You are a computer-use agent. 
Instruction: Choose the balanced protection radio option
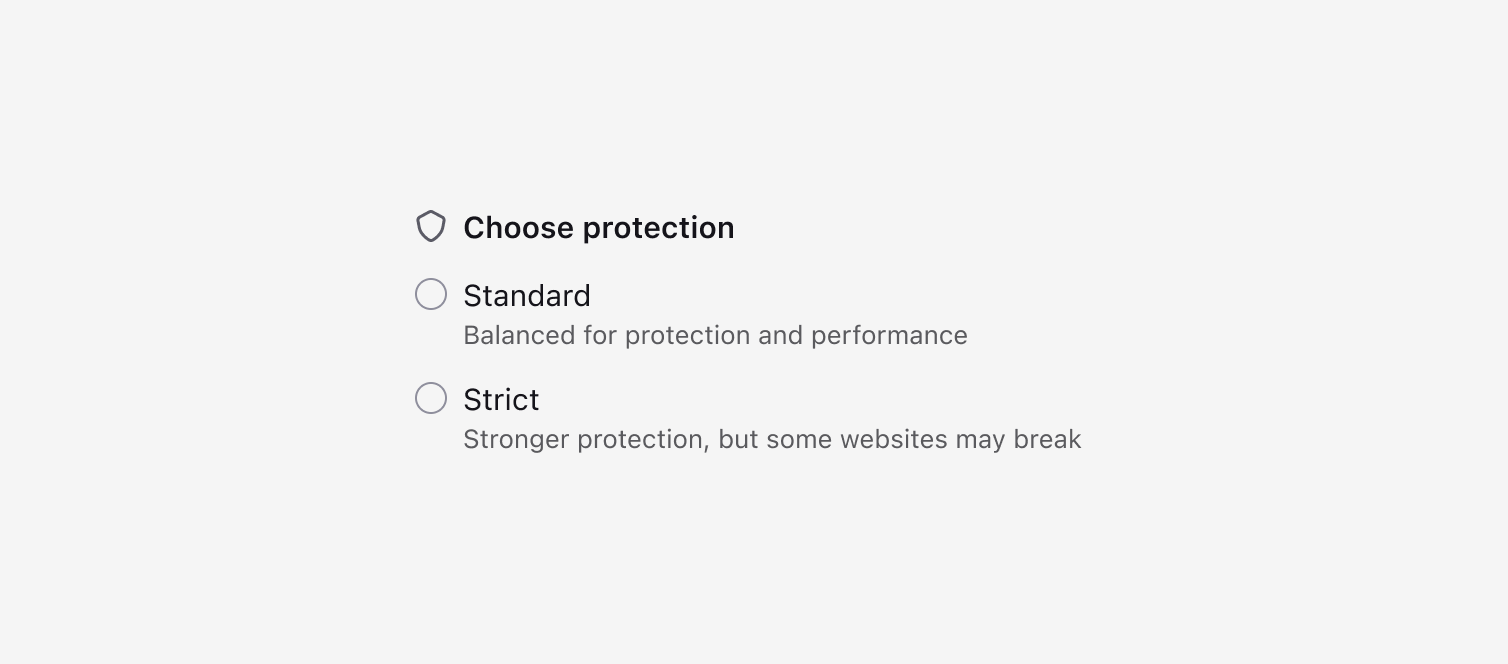[431, 295]
